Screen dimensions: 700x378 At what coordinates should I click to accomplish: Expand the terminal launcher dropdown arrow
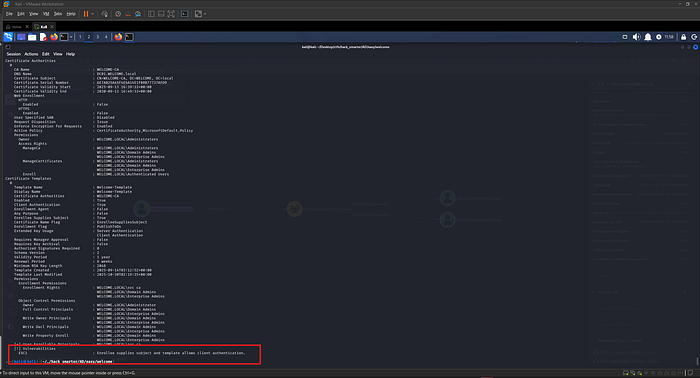tap(71, 37)
